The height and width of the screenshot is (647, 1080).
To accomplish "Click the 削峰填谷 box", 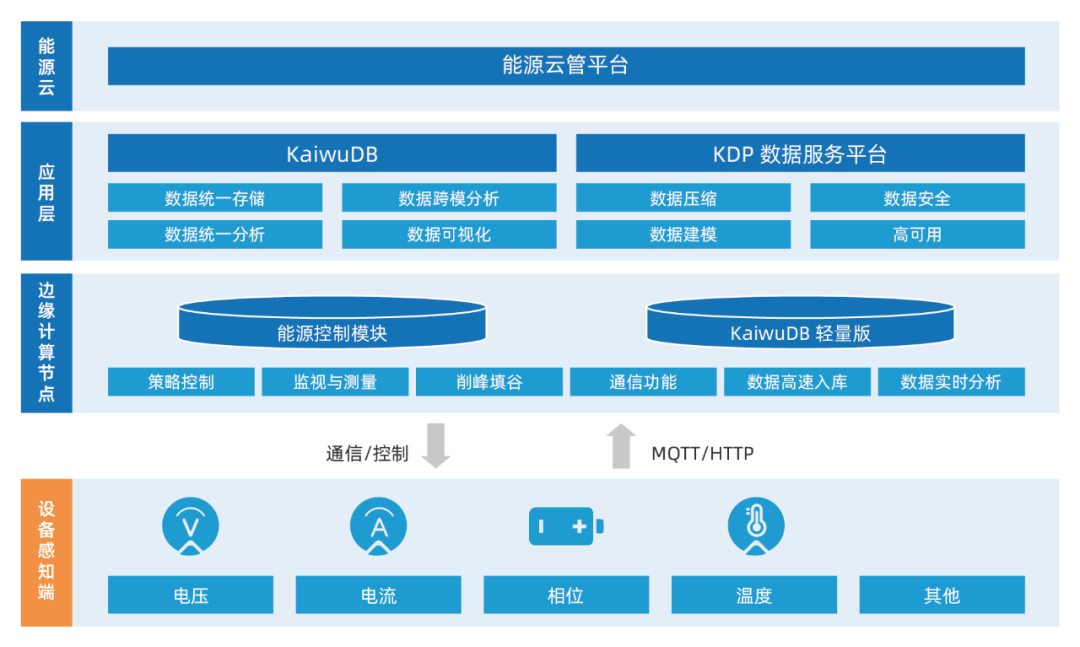I will point(489,382).
